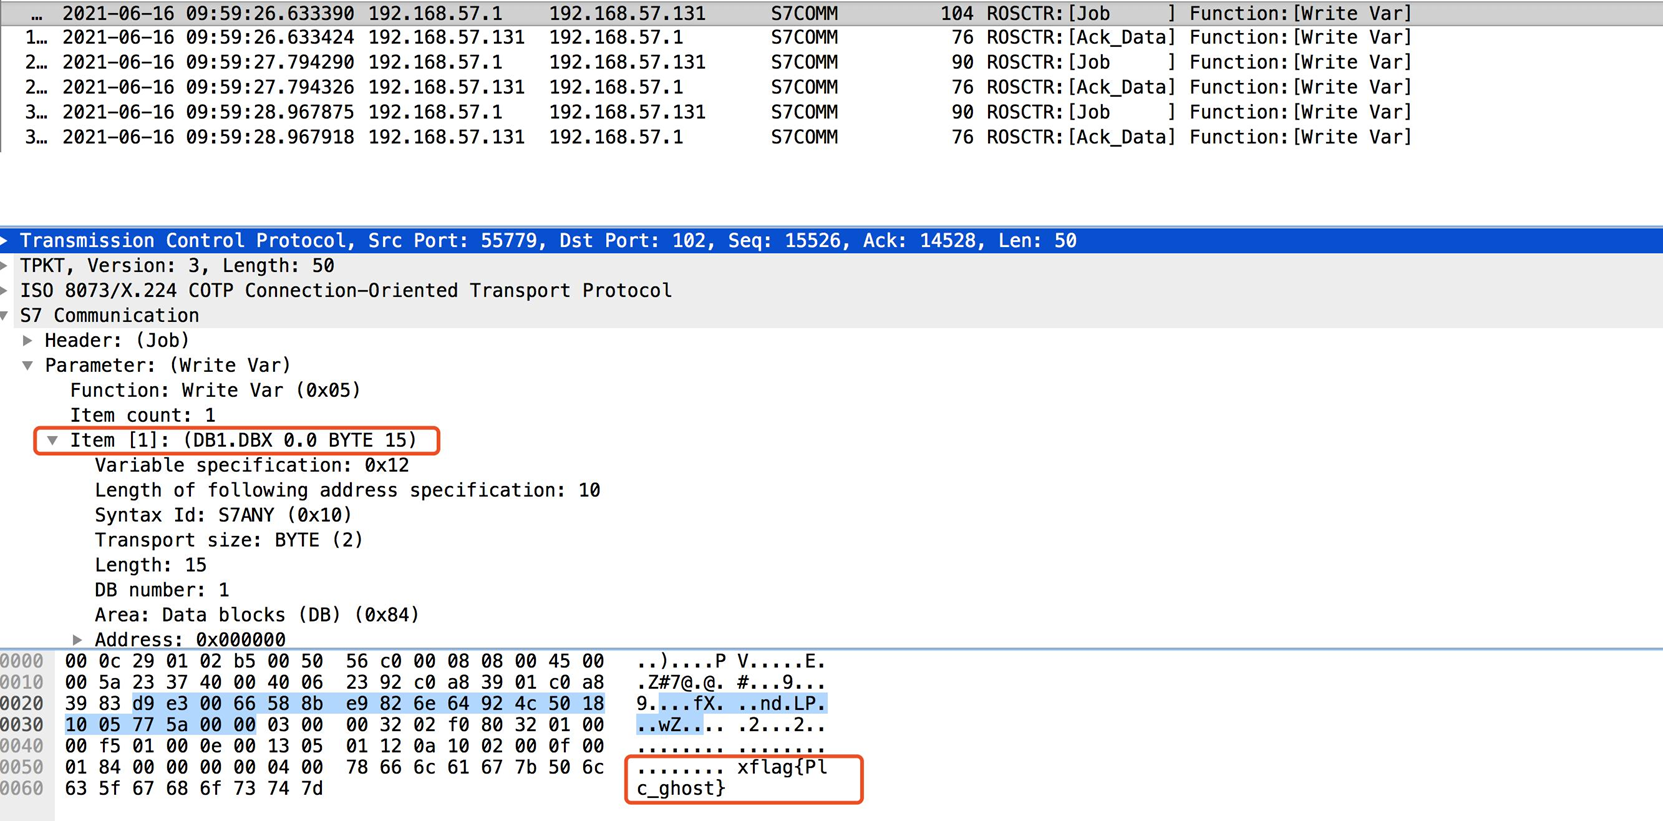Click hex offset row 0040
The width and height of the screenshot is (1663, 821).
click(22, 747)
